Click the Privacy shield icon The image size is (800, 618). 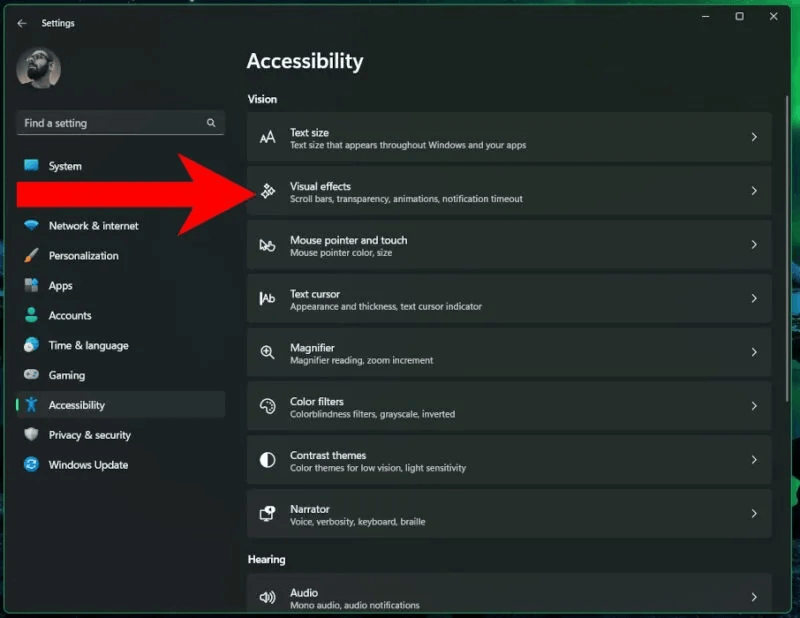pos(31,434)
